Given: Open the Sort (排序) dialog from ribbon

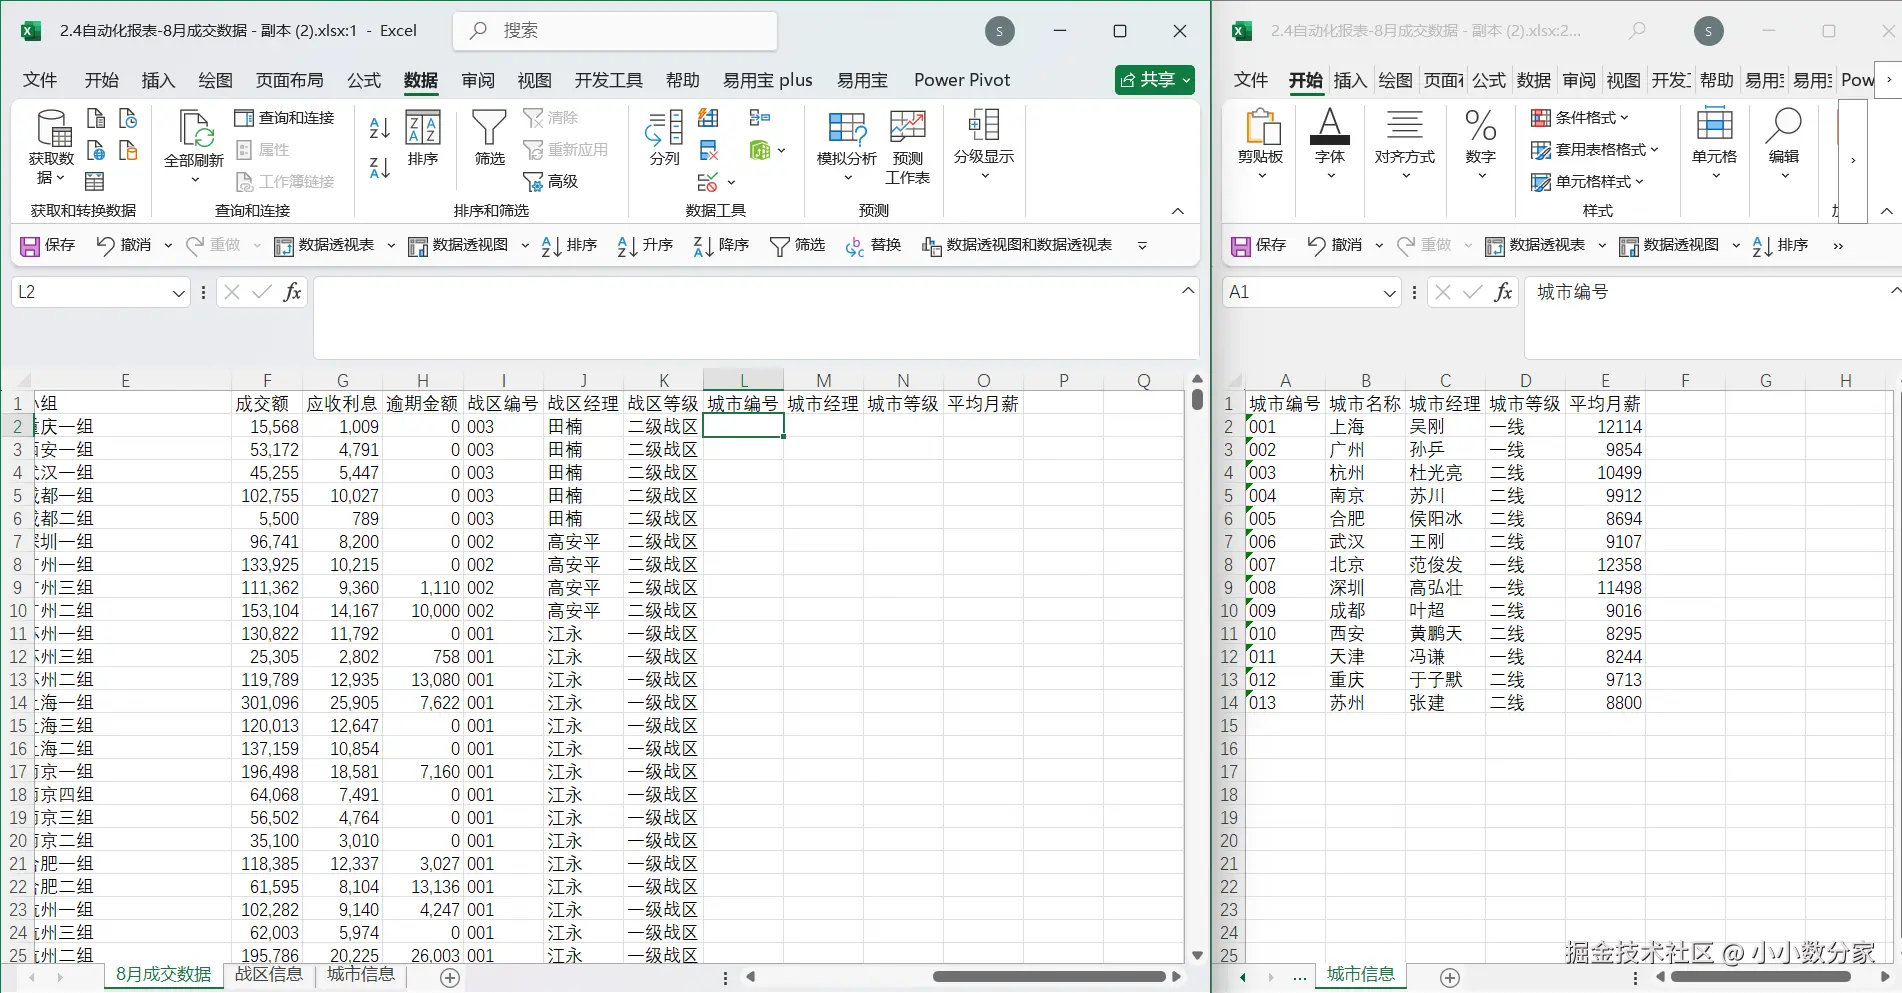Looking at the screenshot, I should 423,138.
